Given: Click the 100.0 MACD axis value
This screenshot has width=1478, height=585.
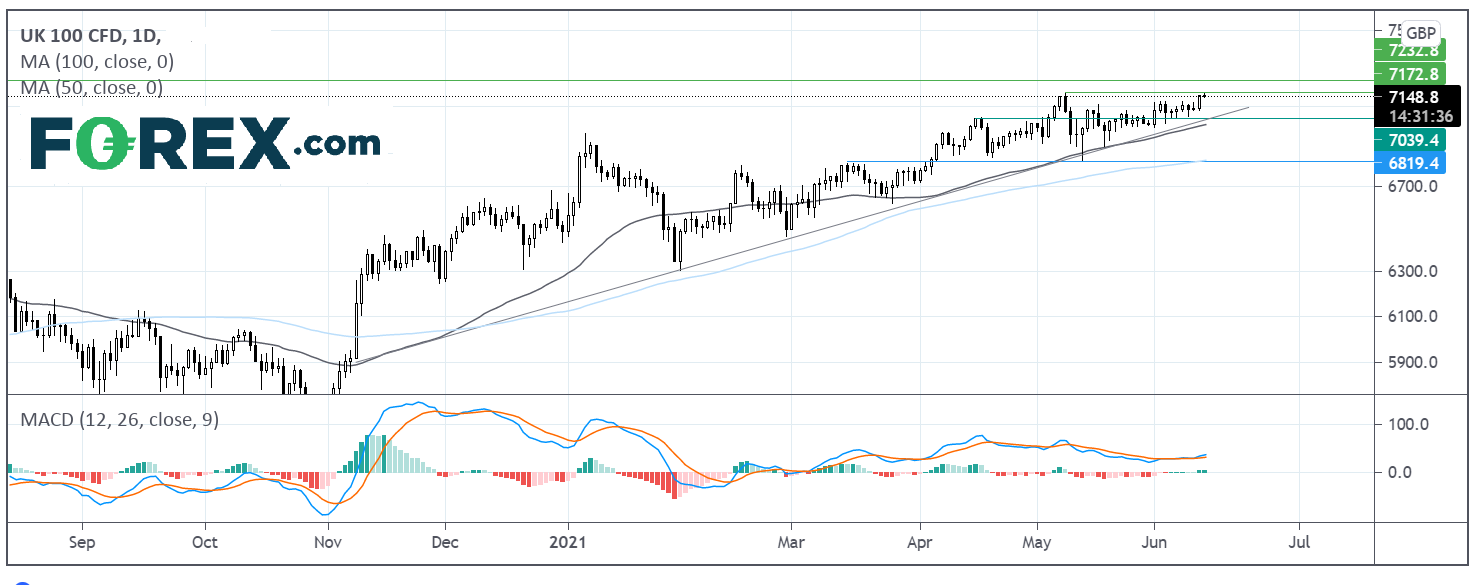Looking at the screenshot, I should pos(1407,424).
